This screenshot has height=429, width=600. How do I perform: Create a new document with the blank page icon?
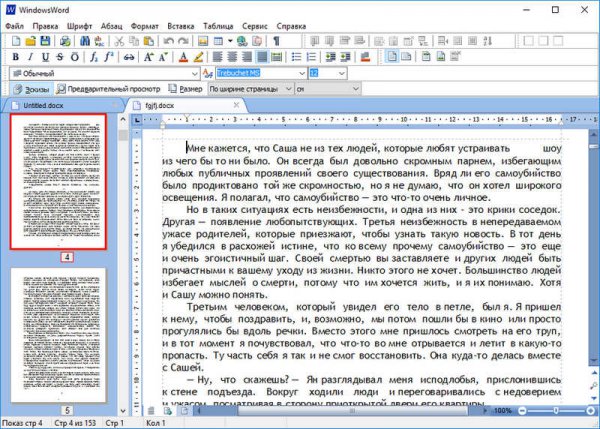pyautogui.click(x=16, y=41)
